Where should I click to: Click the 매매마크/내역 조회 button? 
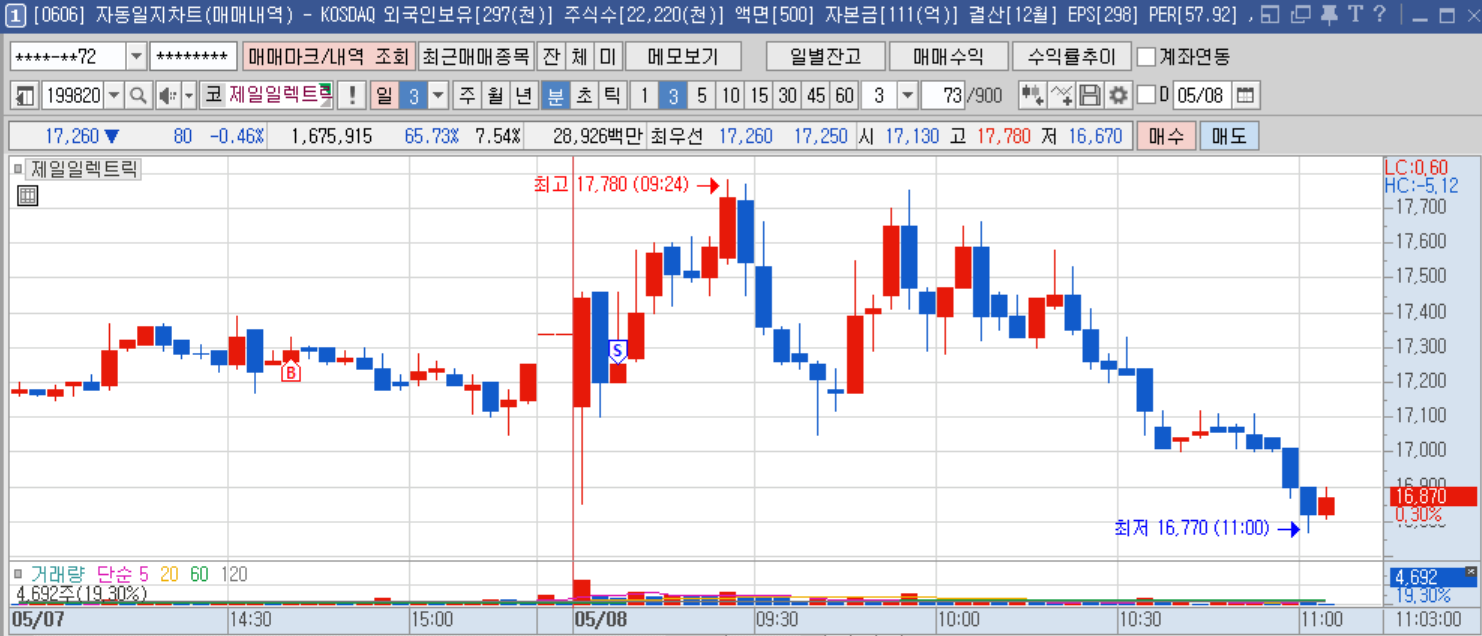click(x=327, y=56)
